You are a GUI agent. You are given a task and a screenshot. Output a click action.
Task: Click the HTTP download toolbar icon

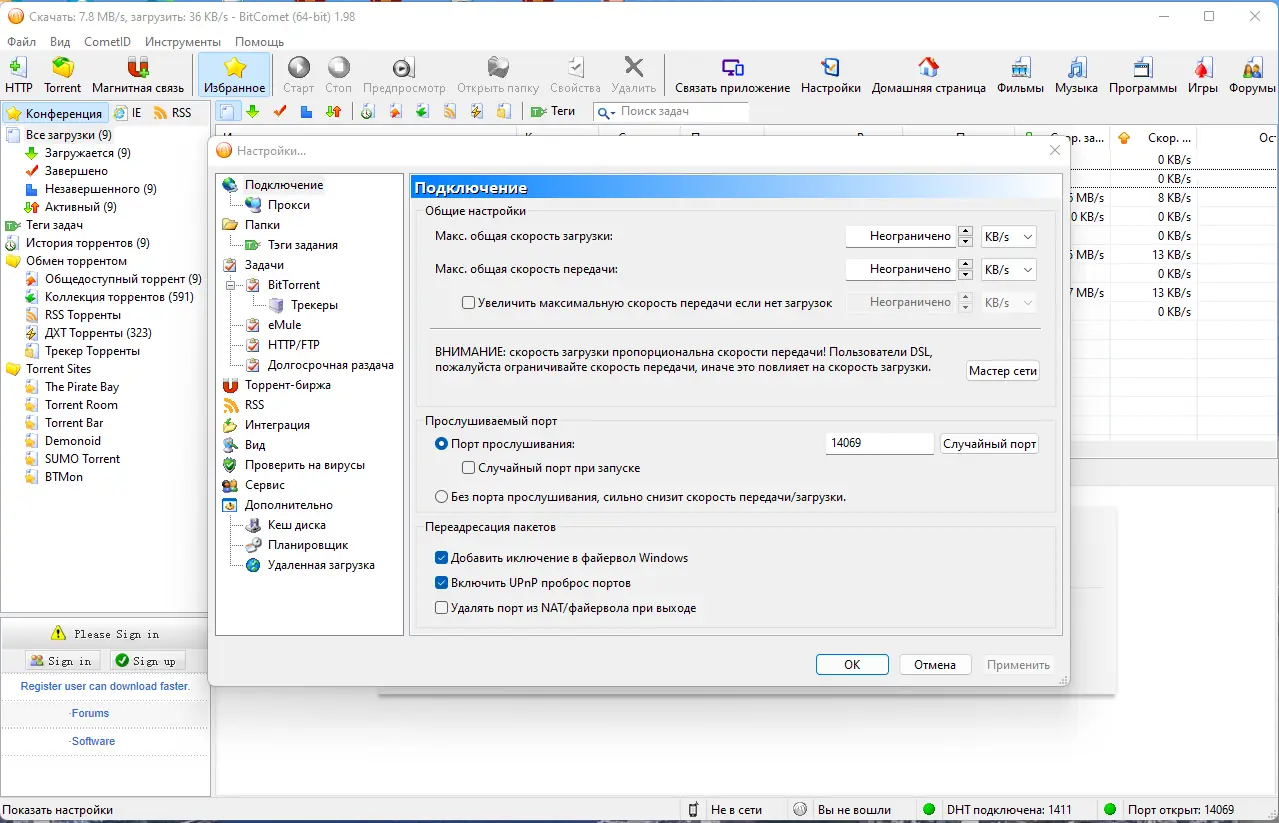point(18,75)
